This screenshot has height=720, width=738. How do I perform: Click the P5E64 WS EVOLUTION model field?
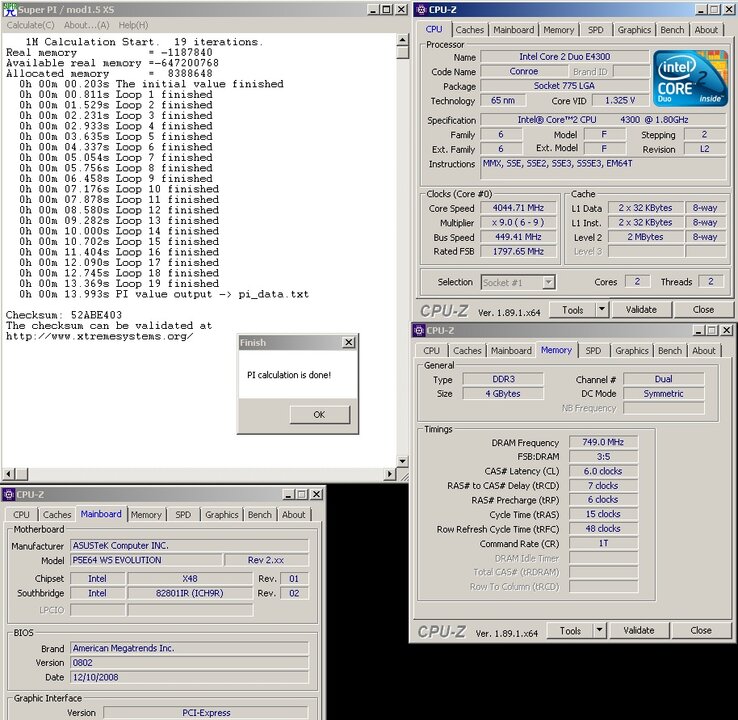(146, 560)
